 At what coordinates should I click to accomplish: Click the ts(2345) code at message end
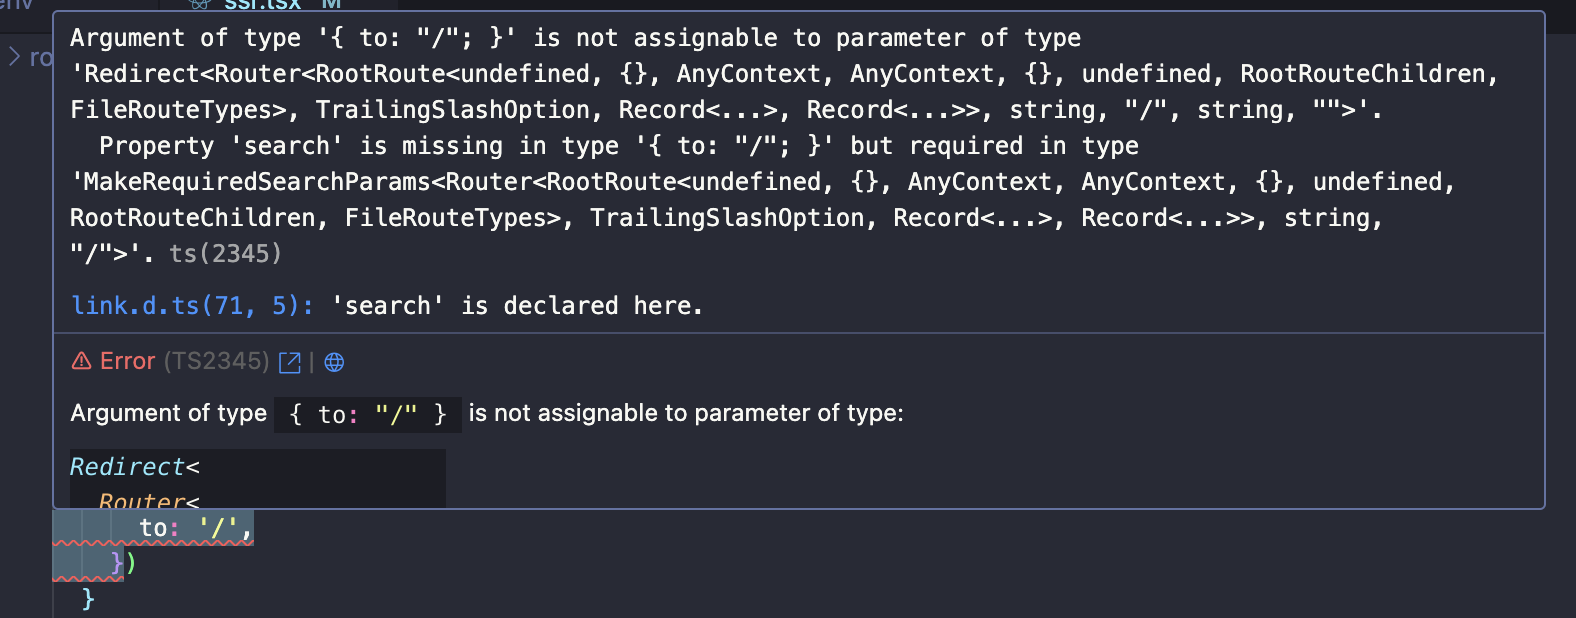click(x=226, y=254)
